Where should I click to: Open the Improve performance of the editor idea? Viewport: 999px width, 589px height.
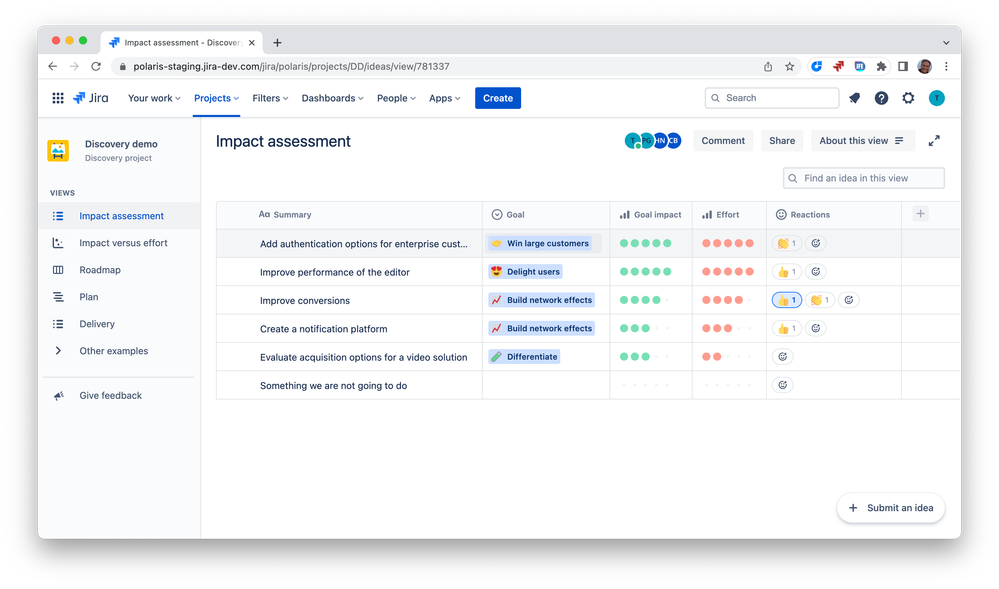point(334,272)
